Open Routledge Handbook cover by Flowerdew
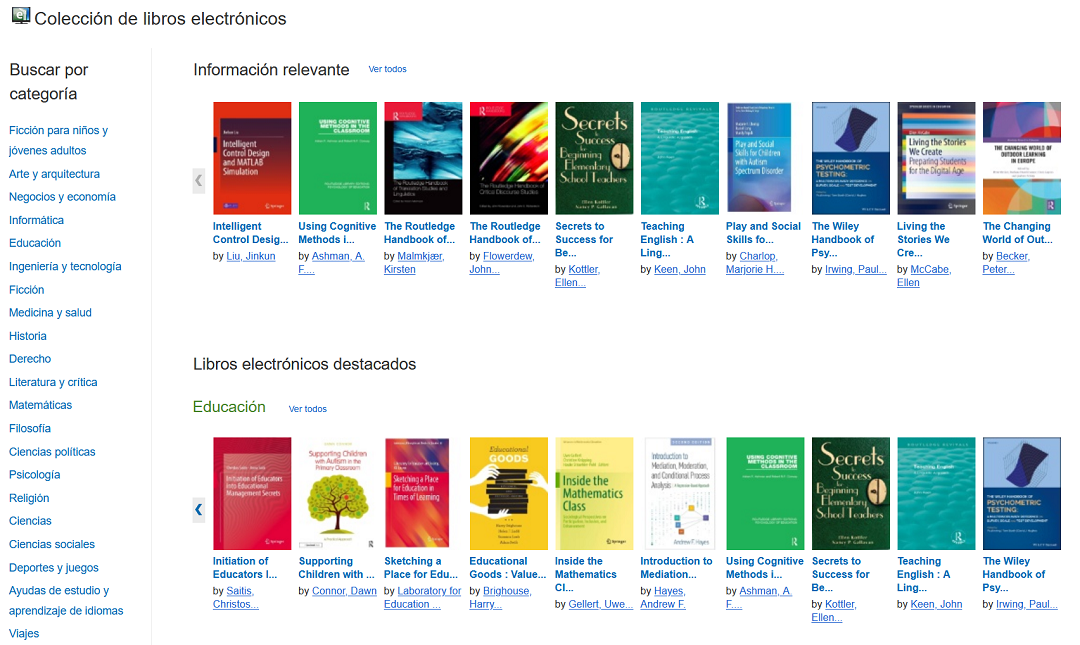Image resolution: width=1080 pixels, height=645 pixels. (x=508, y=158)
